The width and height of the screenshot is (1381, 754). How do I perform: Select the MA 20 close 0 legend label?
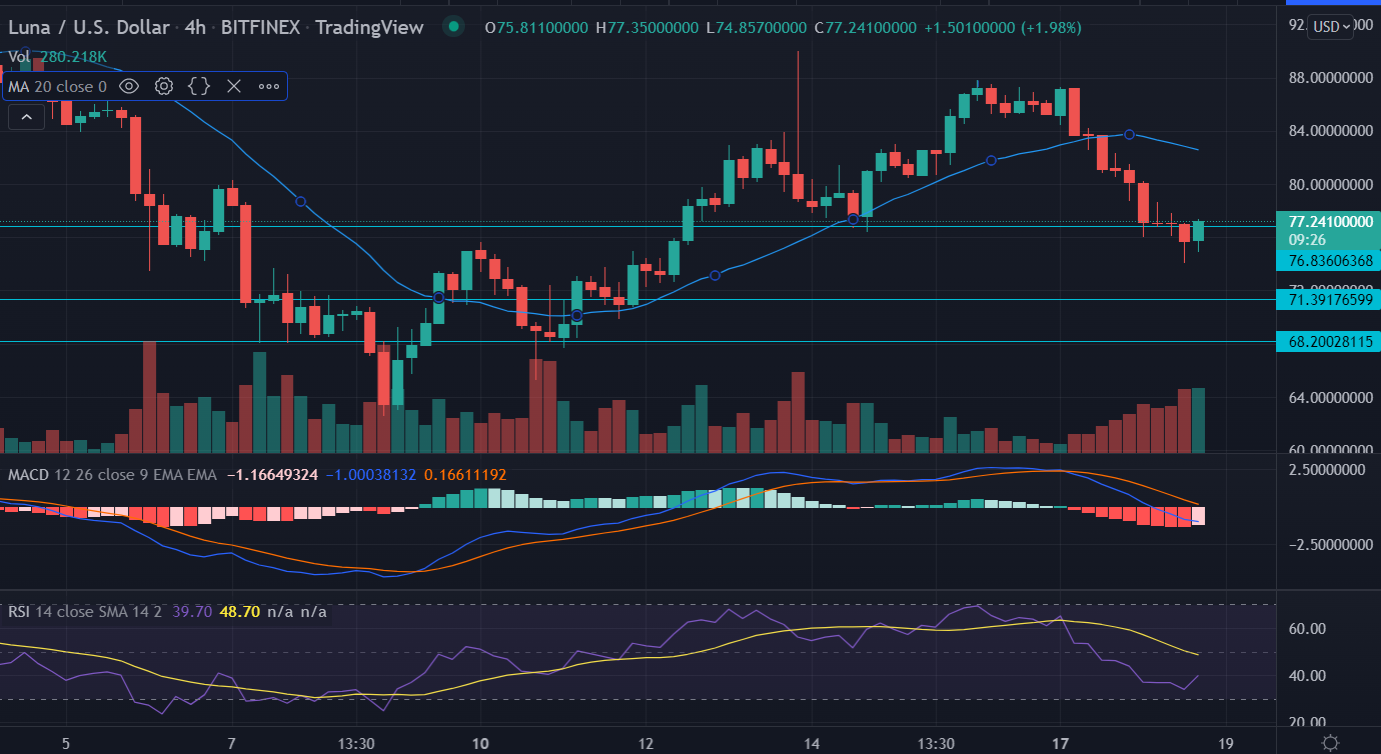click(x=57, y=87)
